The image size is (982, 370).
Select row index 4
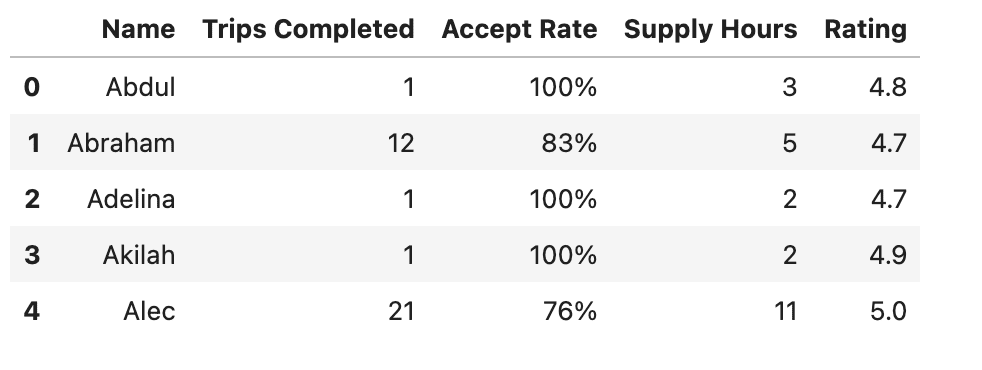(32, 311)
